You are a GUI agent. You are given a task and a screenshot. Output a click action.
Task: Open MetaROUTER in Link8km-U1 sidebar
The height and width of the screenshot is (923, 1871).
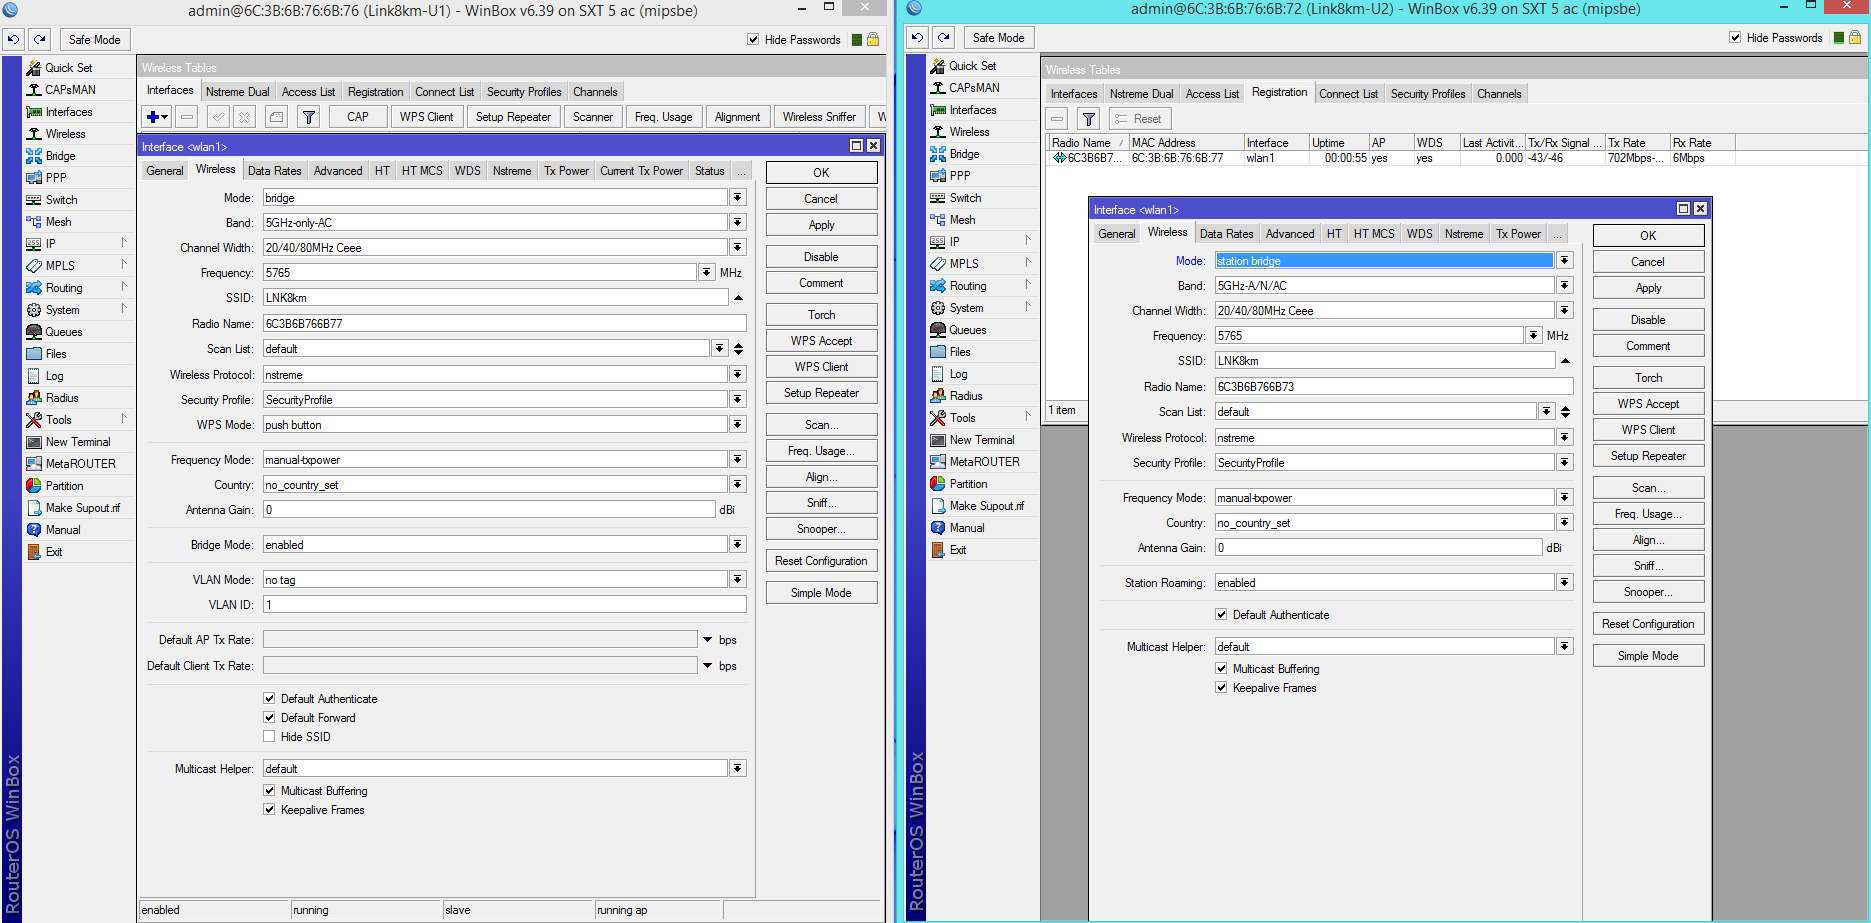tap(80, 464)
